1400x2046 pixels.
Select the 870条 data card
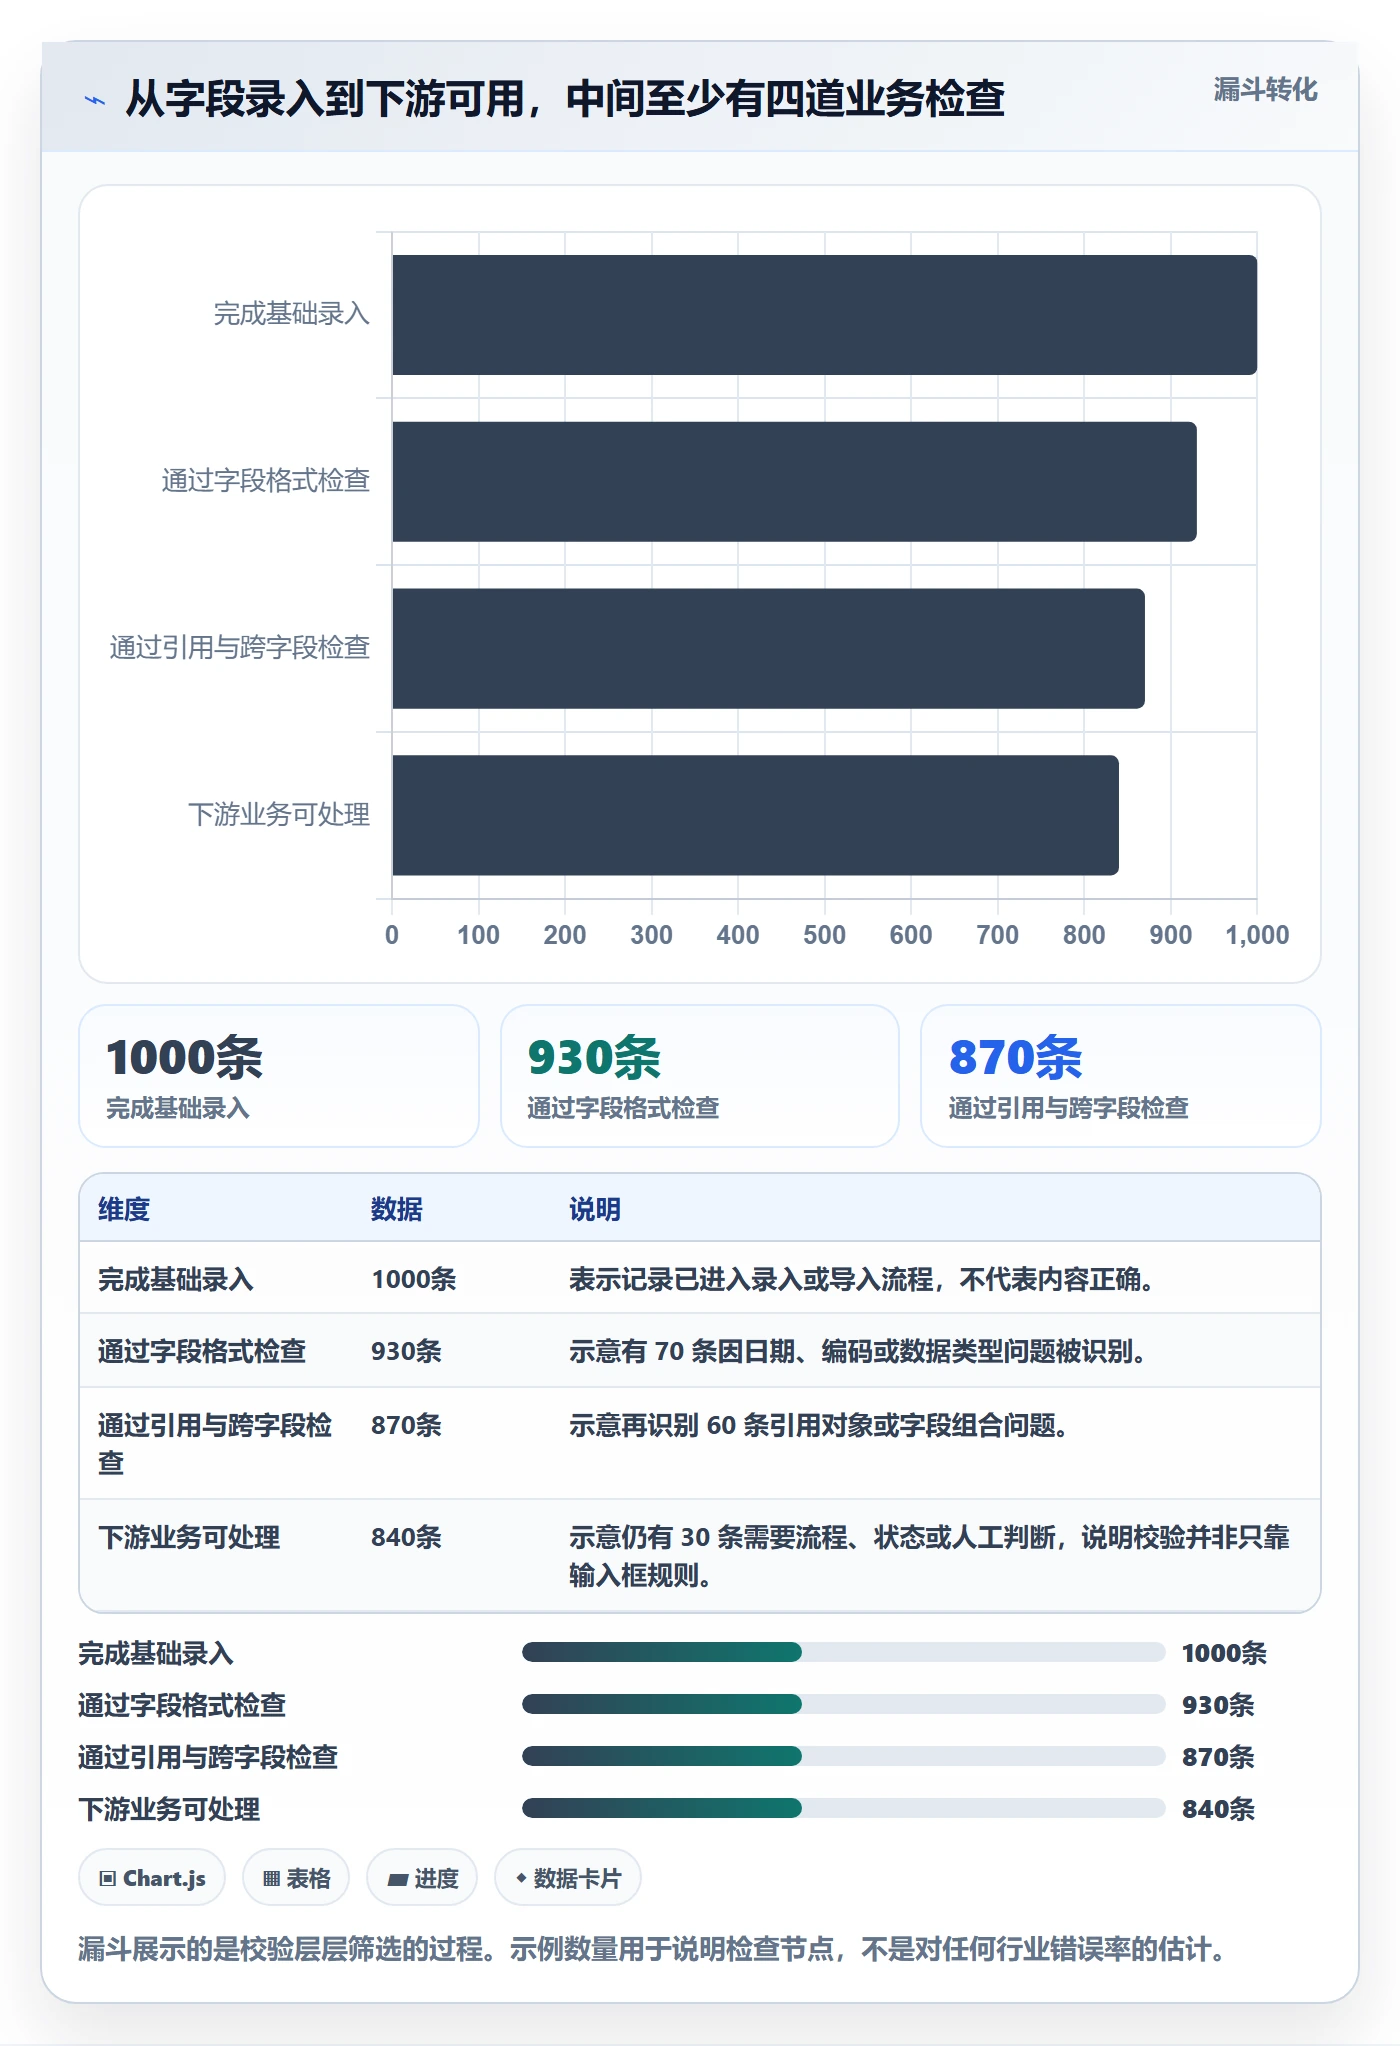[x=1121, y=1076]
